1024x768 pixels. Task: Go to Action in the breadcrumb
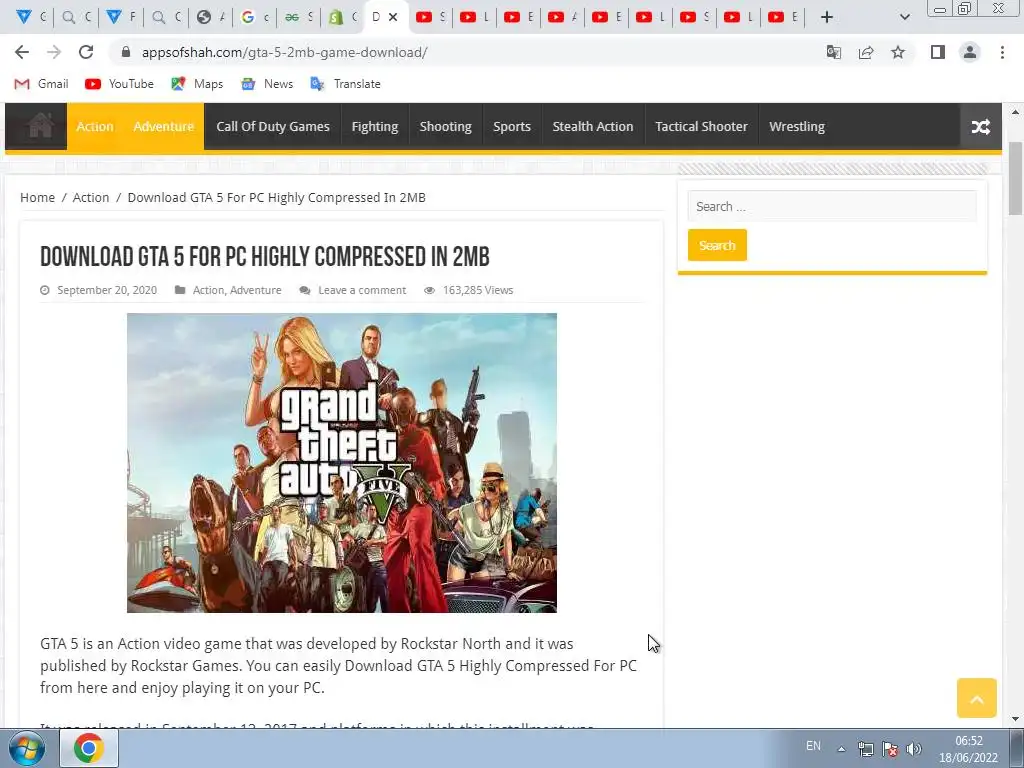(x=91, y=197)
